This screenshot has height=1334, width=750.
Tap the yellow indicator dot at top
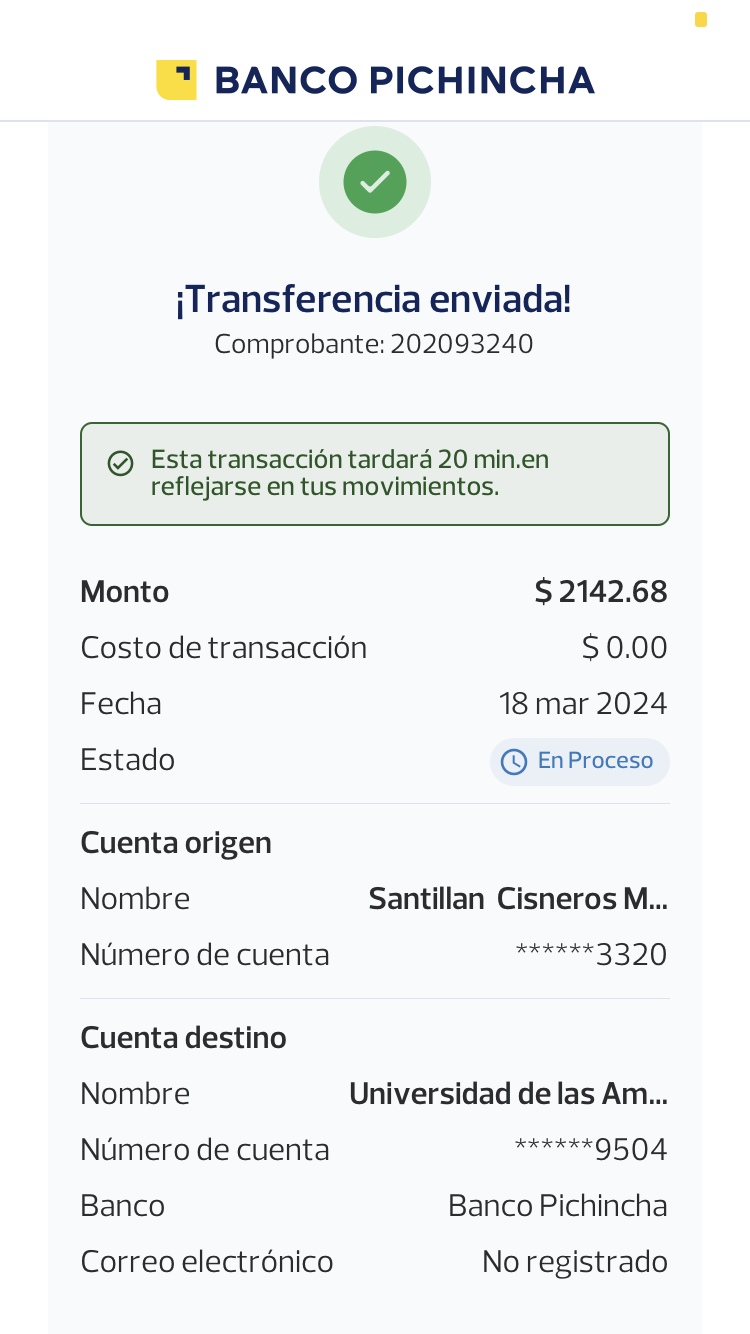click(x=701, y=20)
